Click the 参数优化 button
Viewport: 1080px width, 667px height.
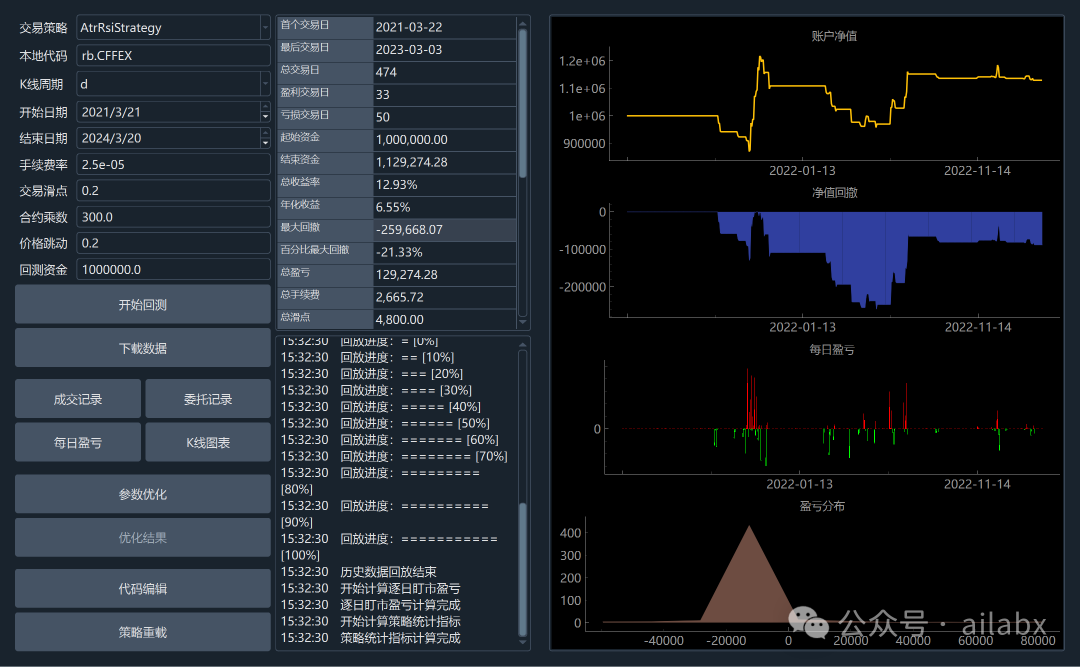click(x=143, y=494)
